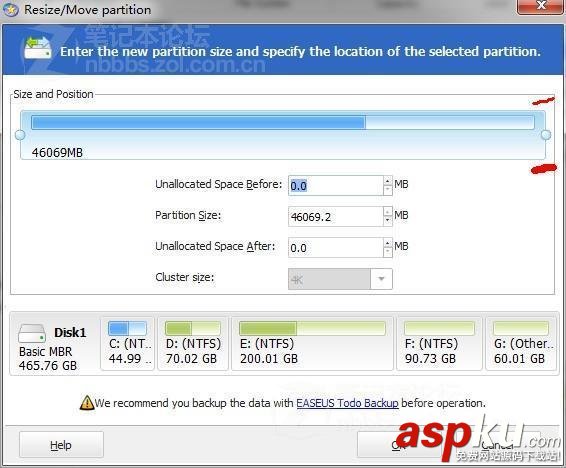The image size is (566, 468).
Task: Select the F: (NTFS) 90.73 GB partition
Action: 439,343
